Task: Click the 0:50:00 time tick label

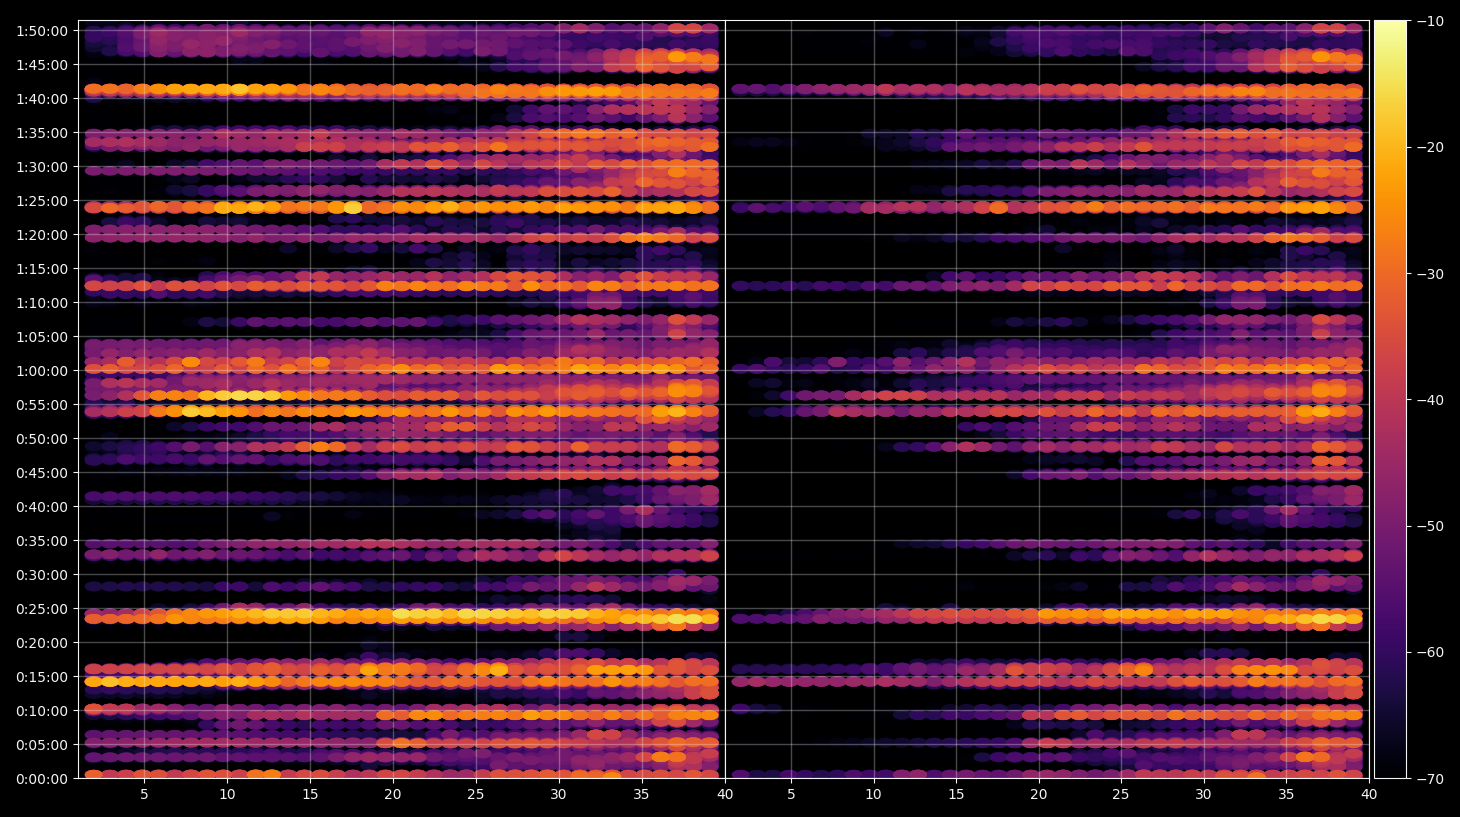Action: click(42, 439)
